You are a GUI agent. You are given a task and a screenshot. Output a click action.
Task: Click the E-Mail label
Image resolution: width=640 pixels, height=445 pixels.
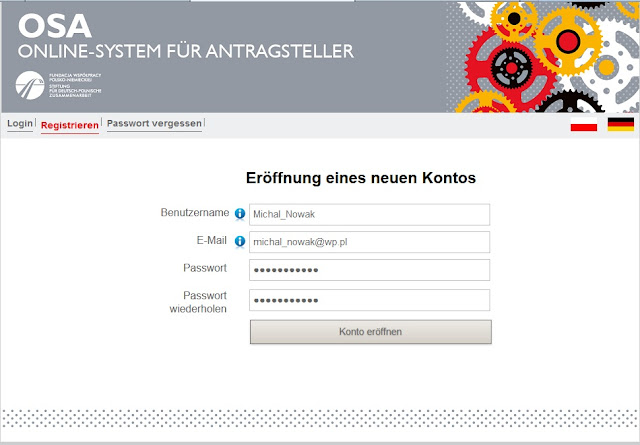(x=211, y=240)
